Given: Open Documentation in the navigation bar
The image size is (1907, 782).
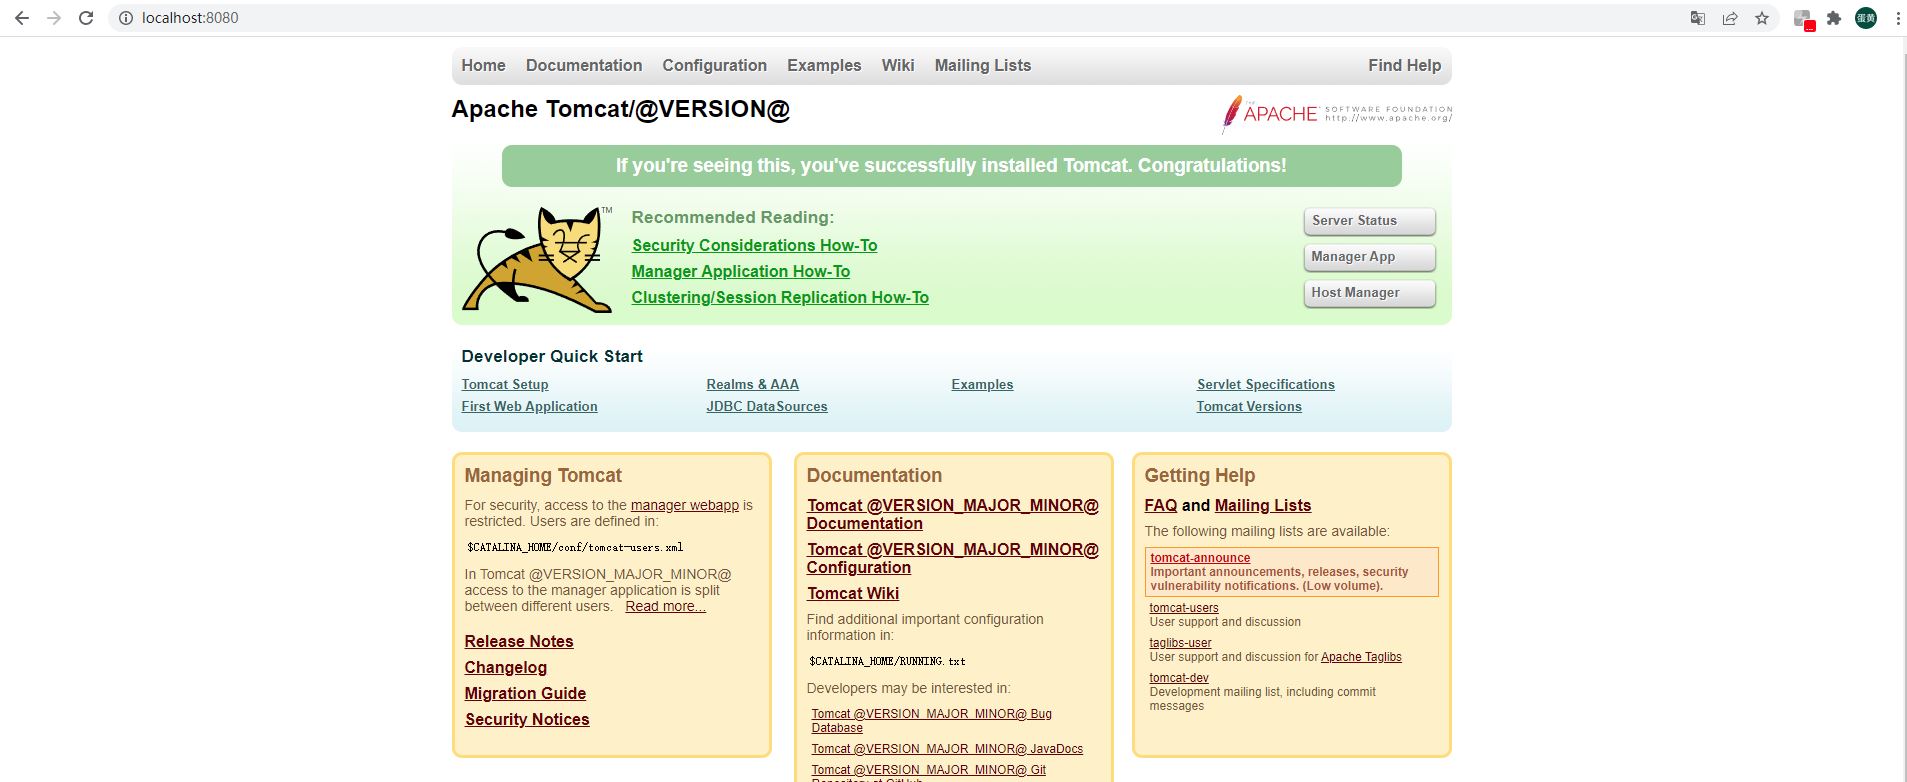Looking at the screenshot, I should point(584,65).
